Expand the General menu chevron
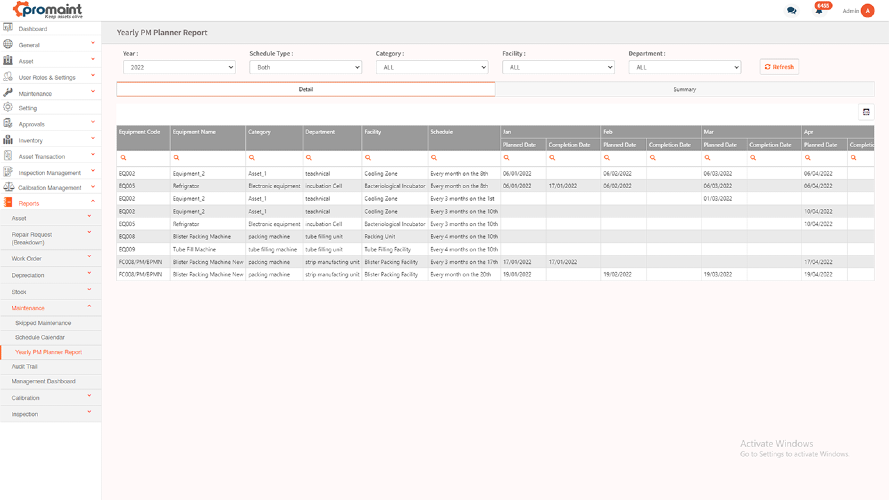Viewport: 889px width, 500px height. (x=93, y=43)
